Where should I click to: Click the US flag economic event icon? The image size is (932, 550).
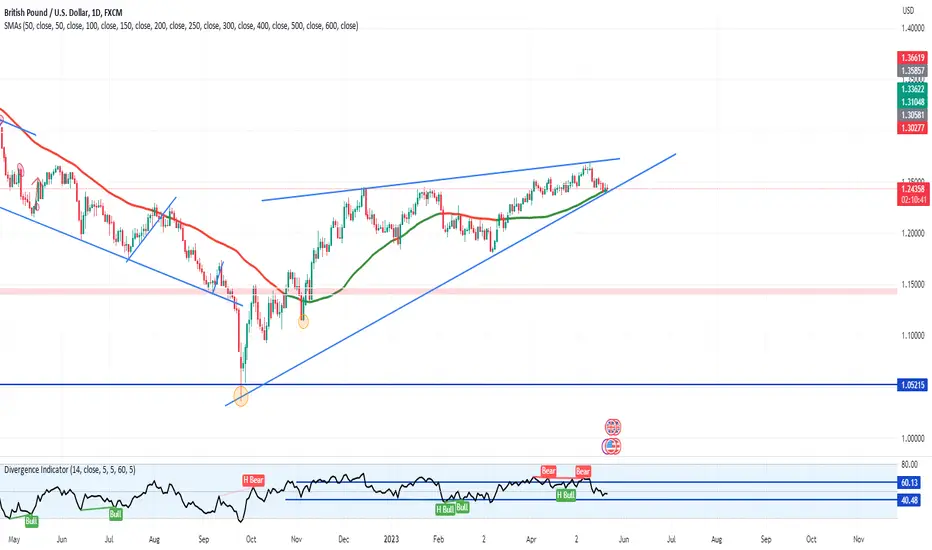tap(612, 446)
